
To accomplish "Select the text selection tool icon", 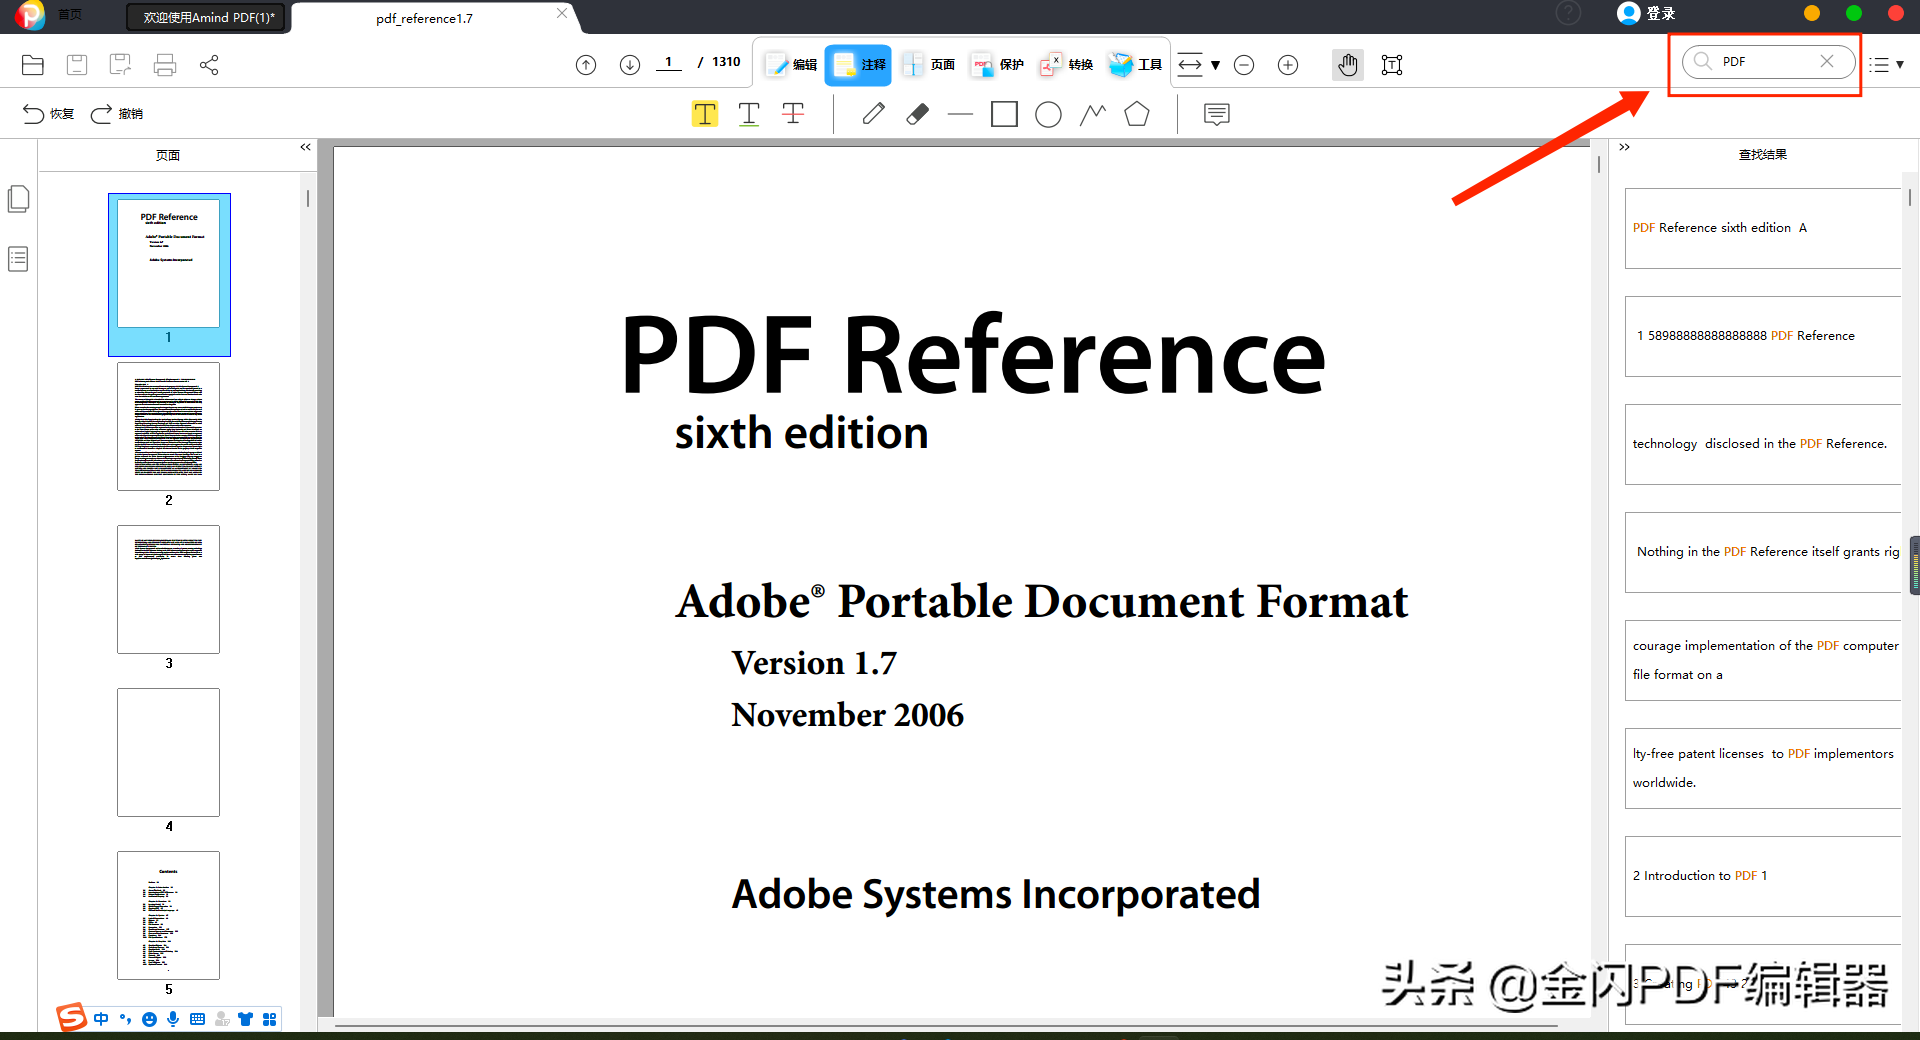I will tap(1392, 65).
